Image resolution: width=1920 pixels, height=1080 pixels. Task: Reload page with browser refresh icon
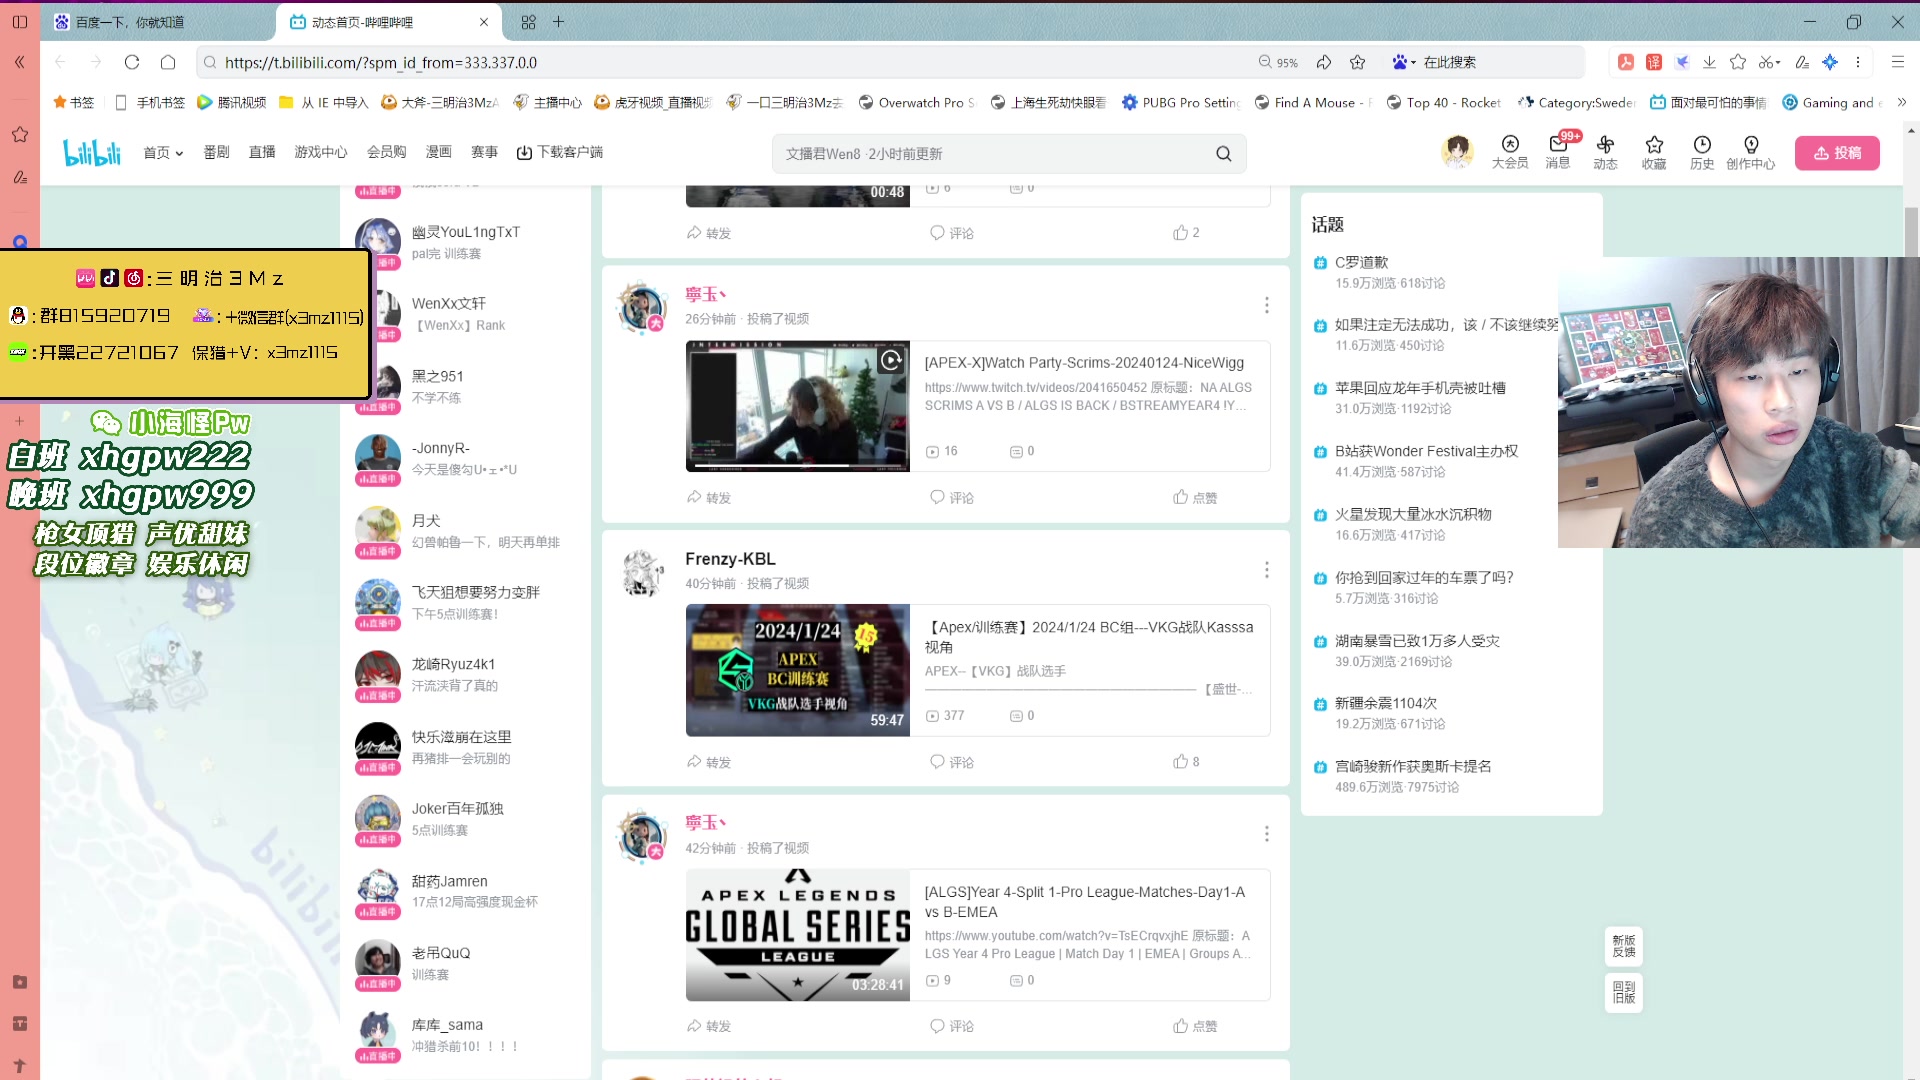point(132,62)
